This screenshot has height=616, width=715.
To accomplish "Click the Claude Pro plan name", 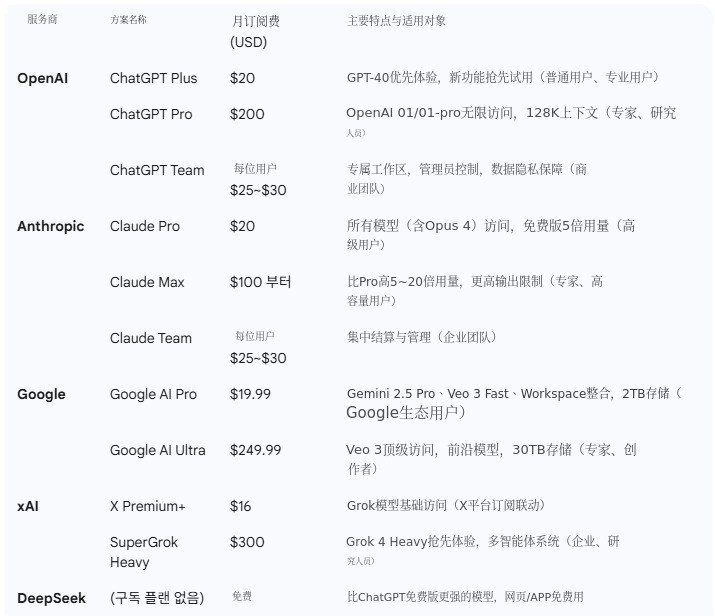I will (x=145, y=226).
